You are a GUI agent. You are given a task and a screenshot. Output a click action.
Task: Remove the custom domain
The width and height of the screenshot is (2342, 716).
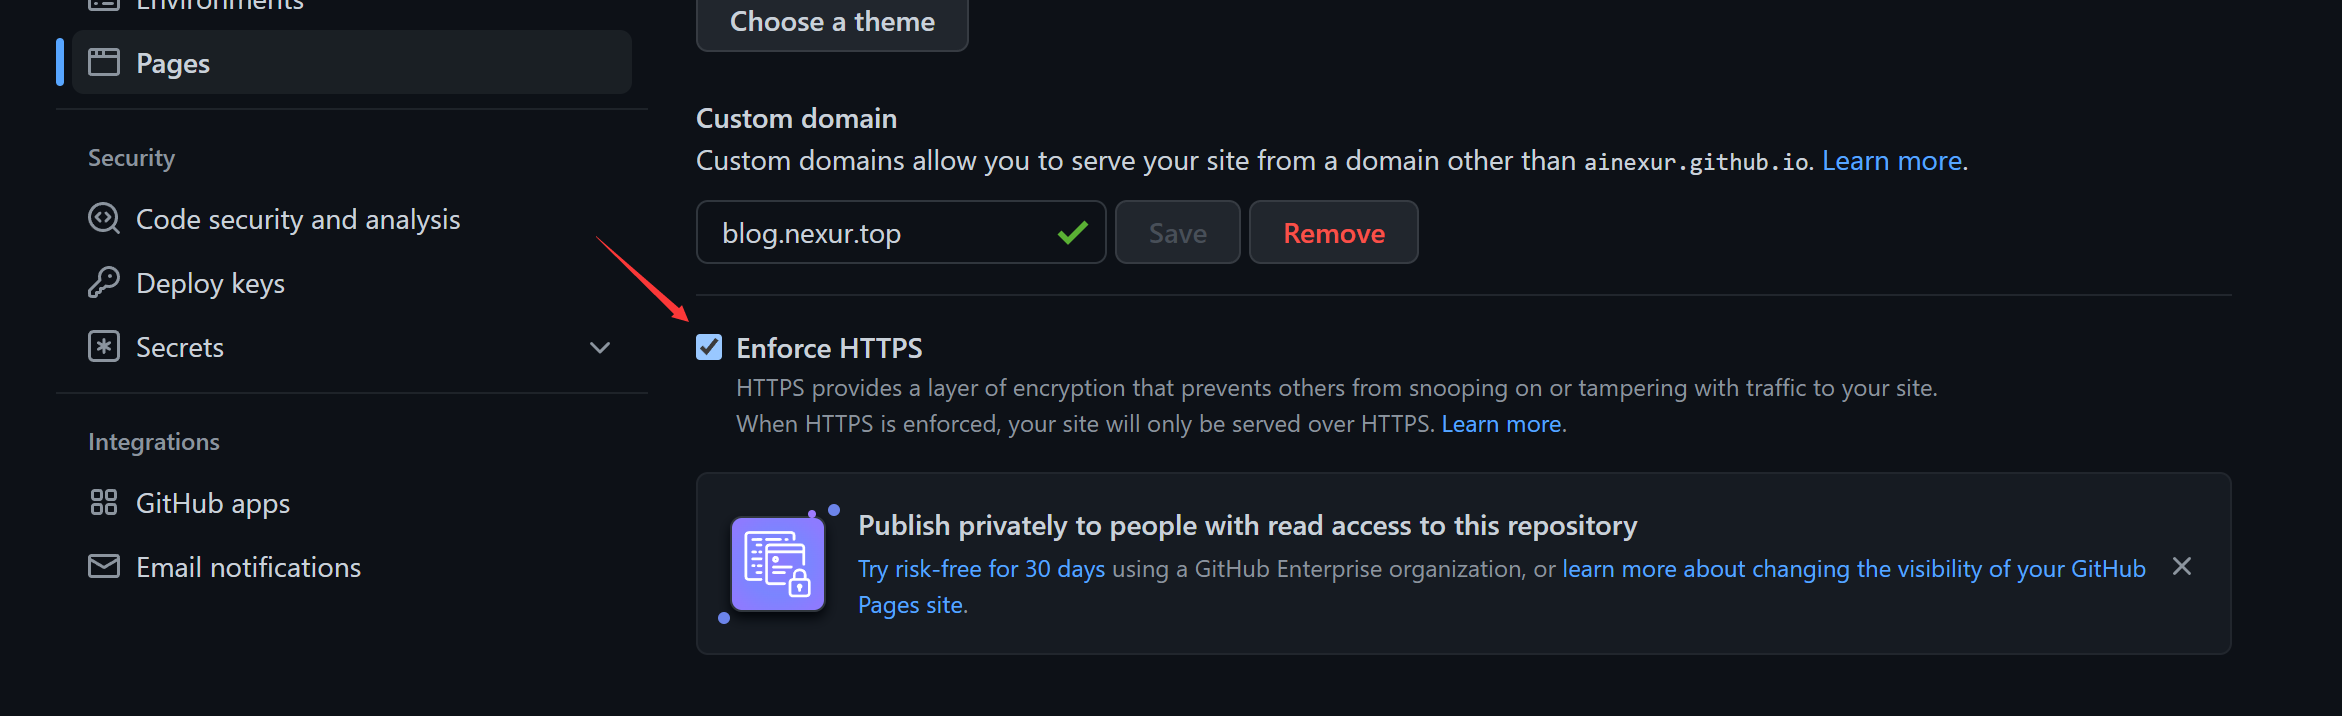click(x=1333, y=233)
